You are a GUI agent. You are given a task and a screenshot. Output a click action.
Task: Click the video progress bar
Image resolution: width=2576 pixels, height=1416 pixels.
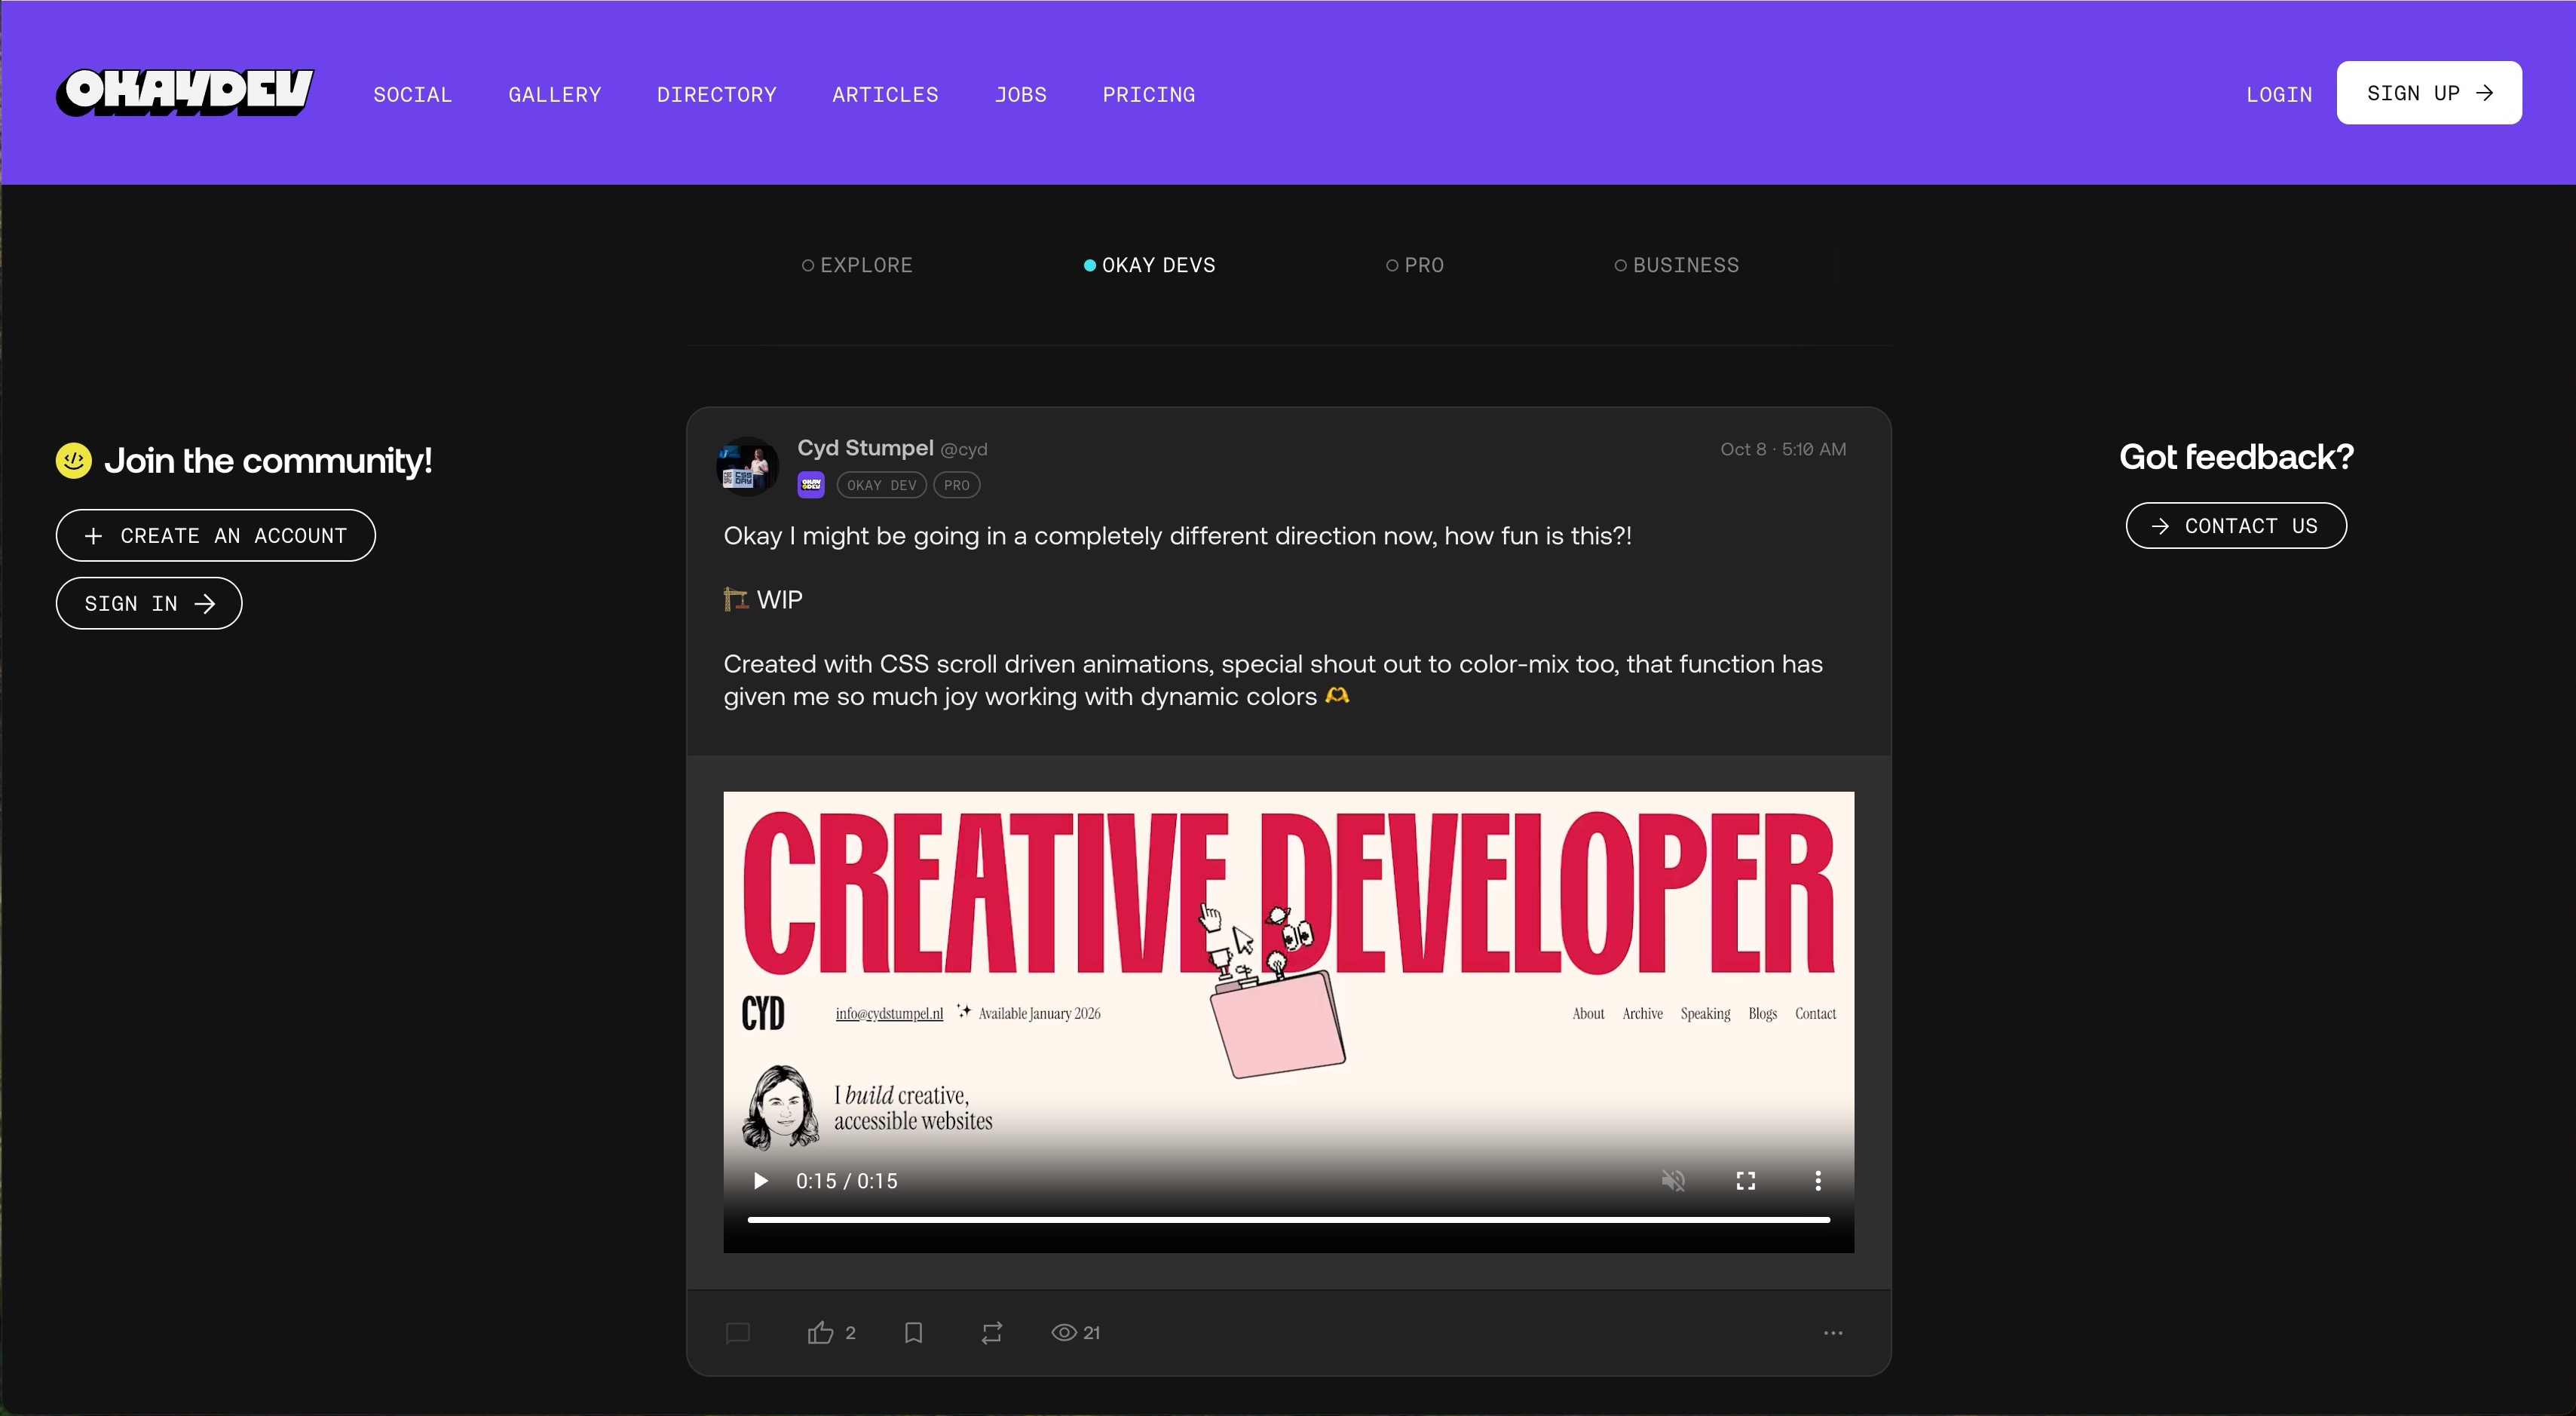point(1288,1220)
